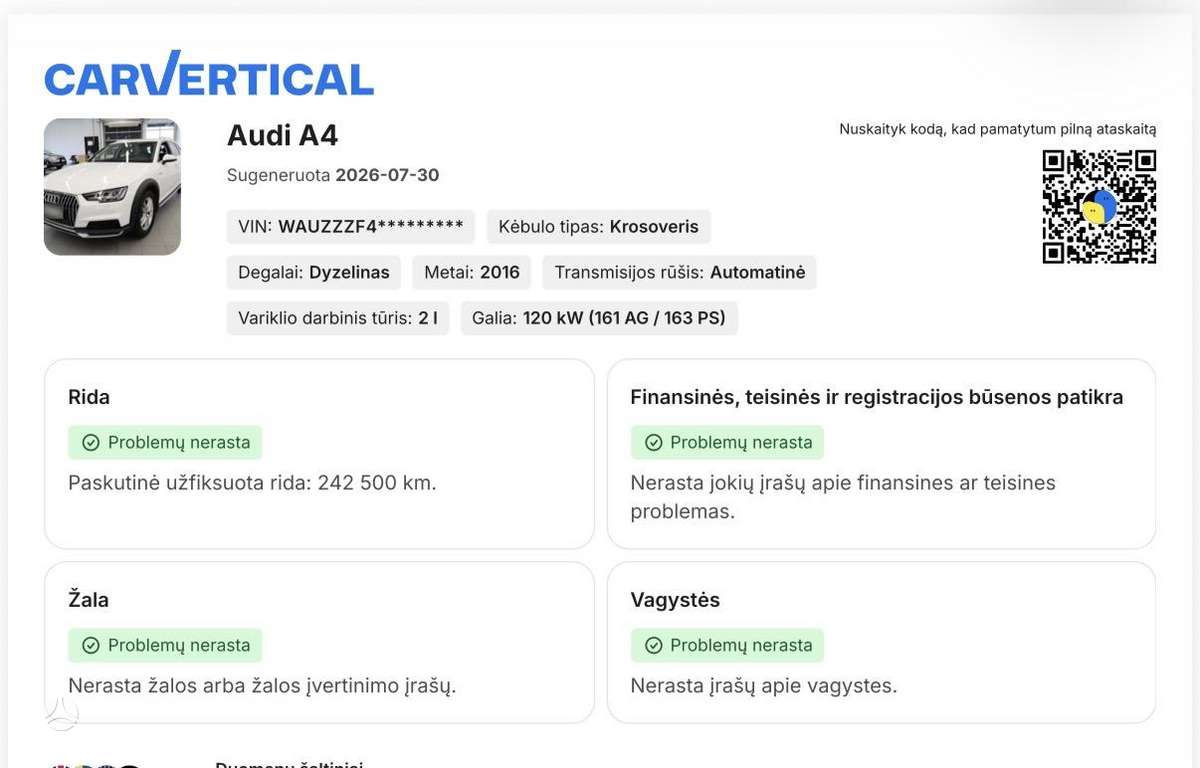
Task: Click the check icon in Rida card
Action: [x=91, y=443]
